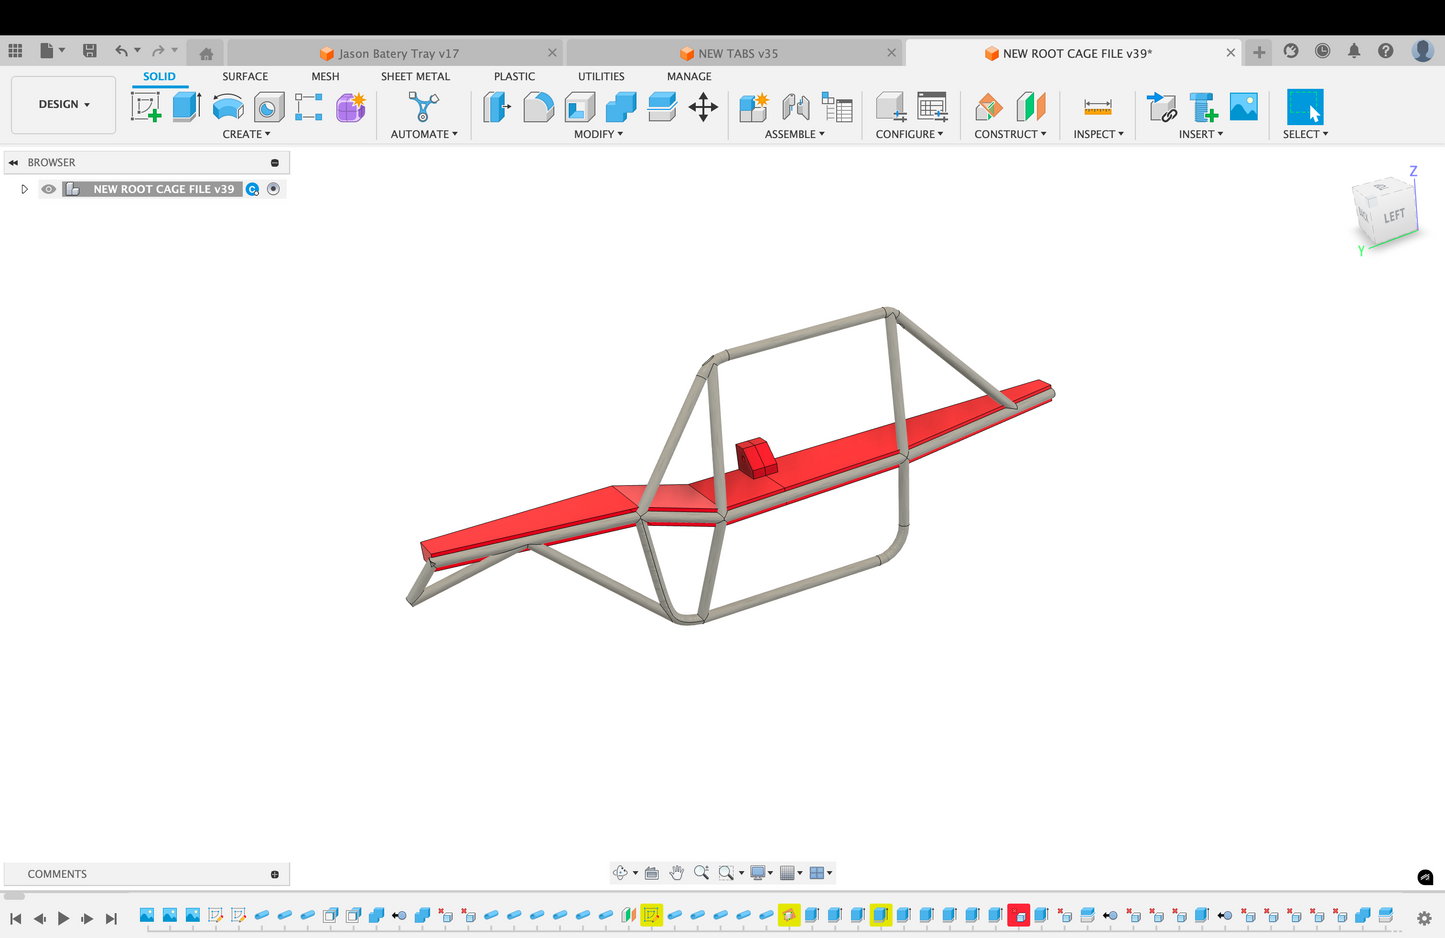Open the timeline settings gear

pyautogui.click(x=1424, y=917)
